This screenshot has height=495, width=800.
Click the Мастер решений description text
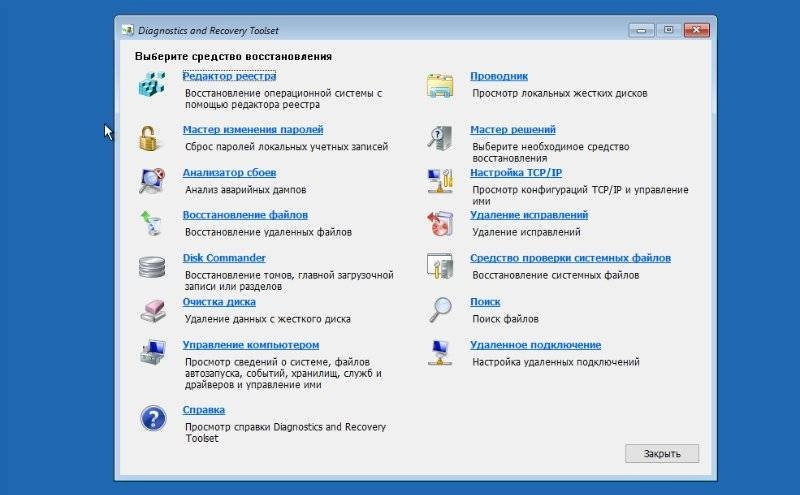pyautogui.click(x=551, y=152)
